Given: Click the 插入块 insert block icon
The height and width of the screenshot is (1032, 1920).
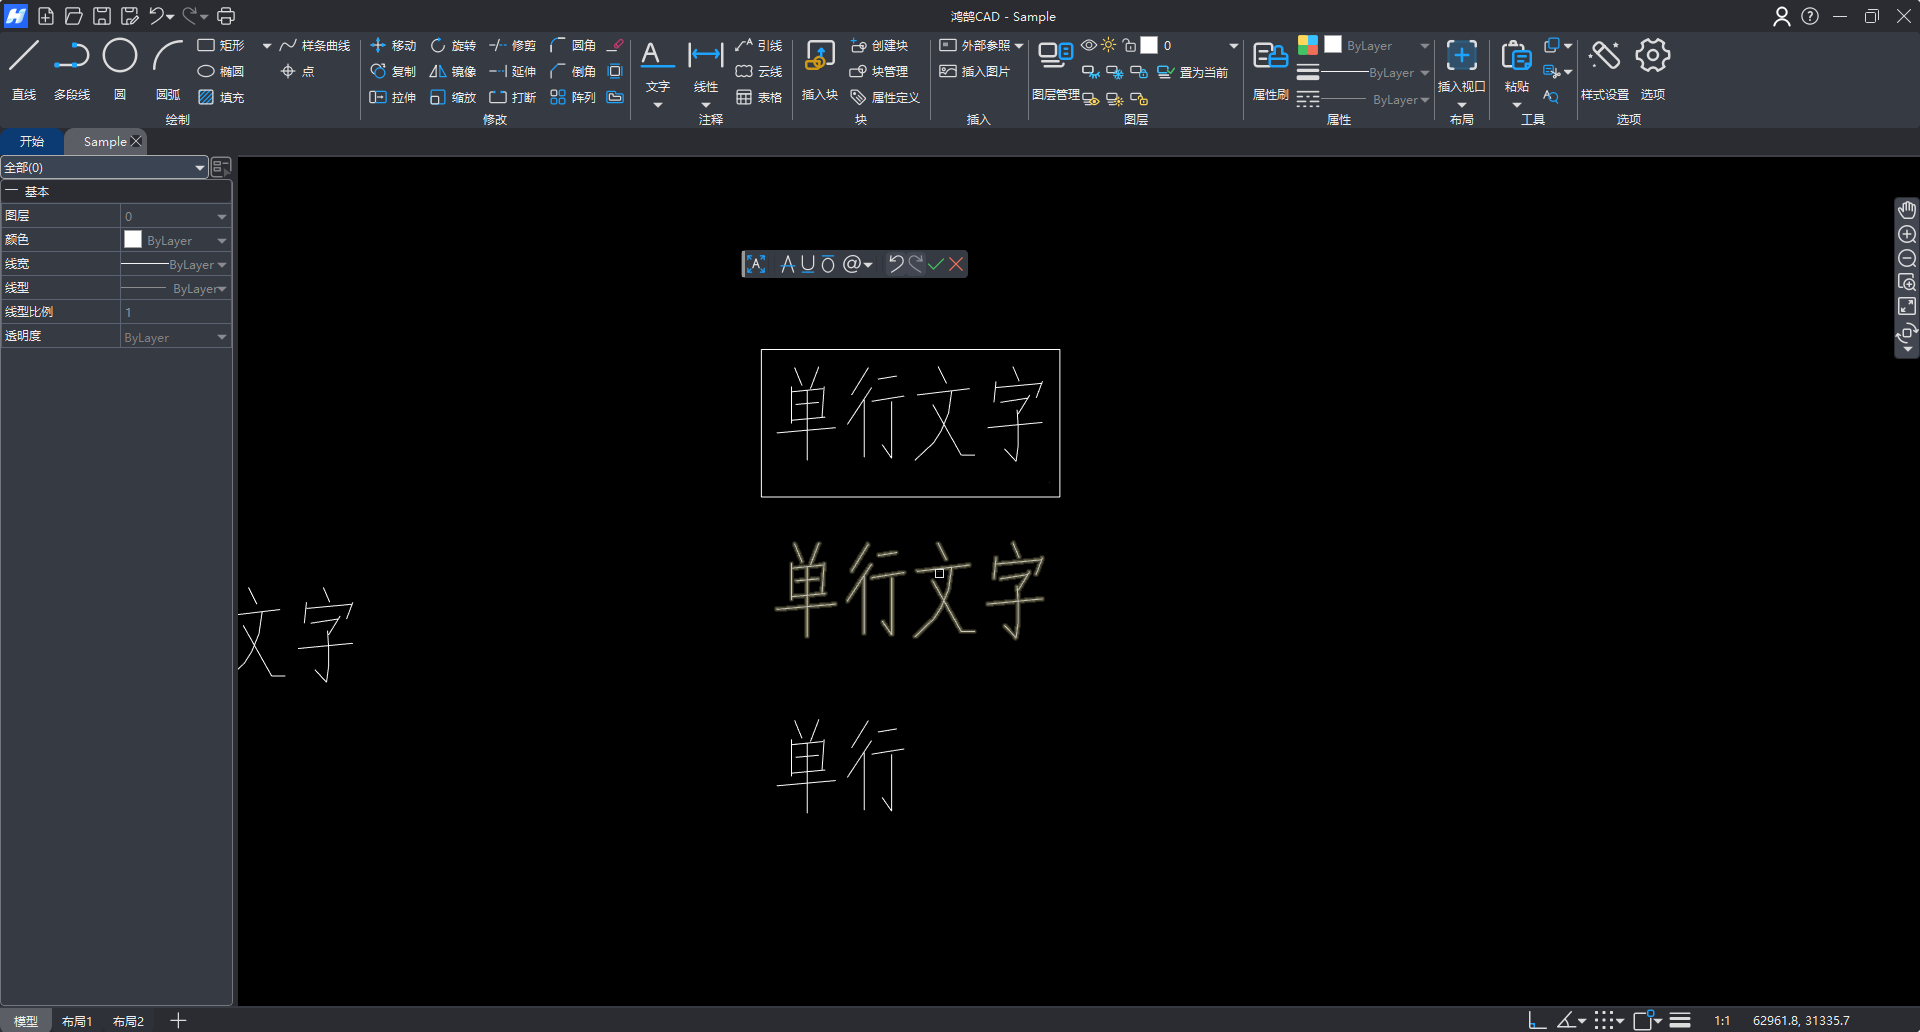Looking at the screenshot, I should 819,58.
